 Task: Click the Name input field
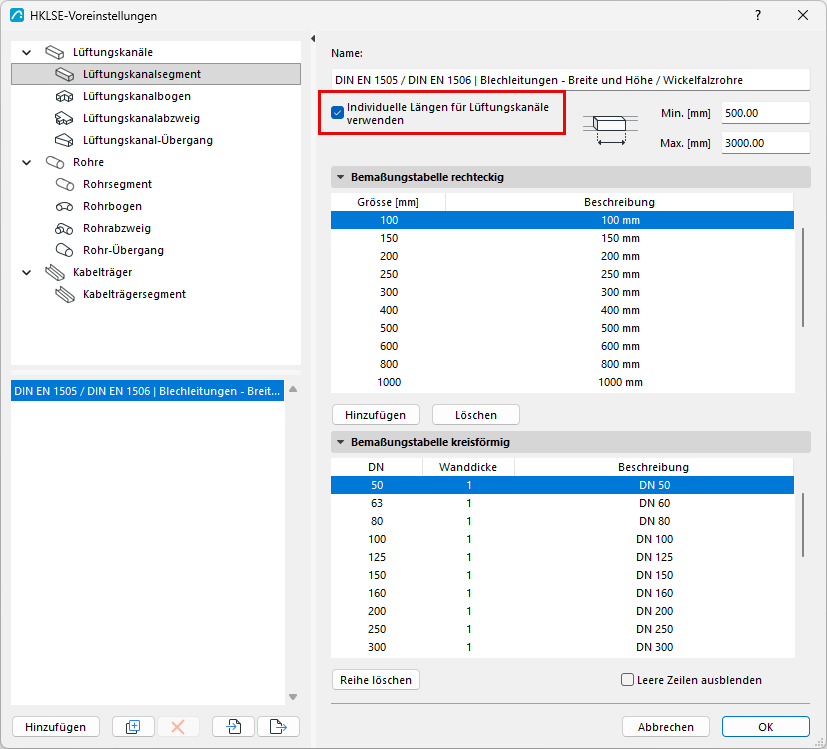[570, 80]
